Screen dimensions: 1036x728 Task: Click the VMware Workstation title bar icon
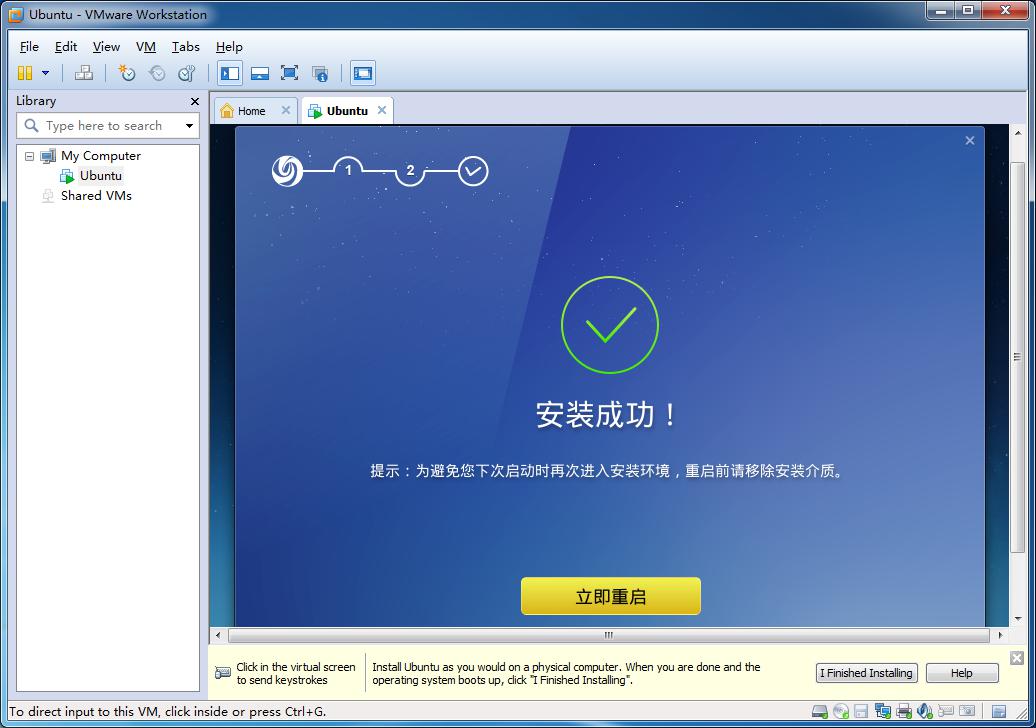click(15, 15)
